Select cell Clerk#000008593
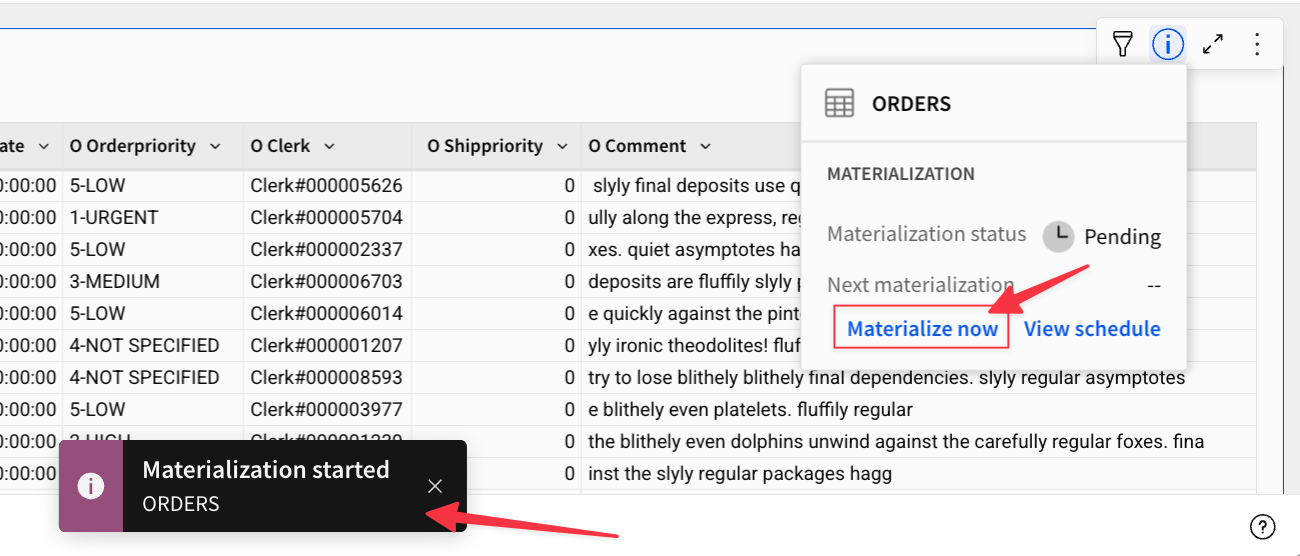Screen dimensions: 1300x556 [328, 378]
